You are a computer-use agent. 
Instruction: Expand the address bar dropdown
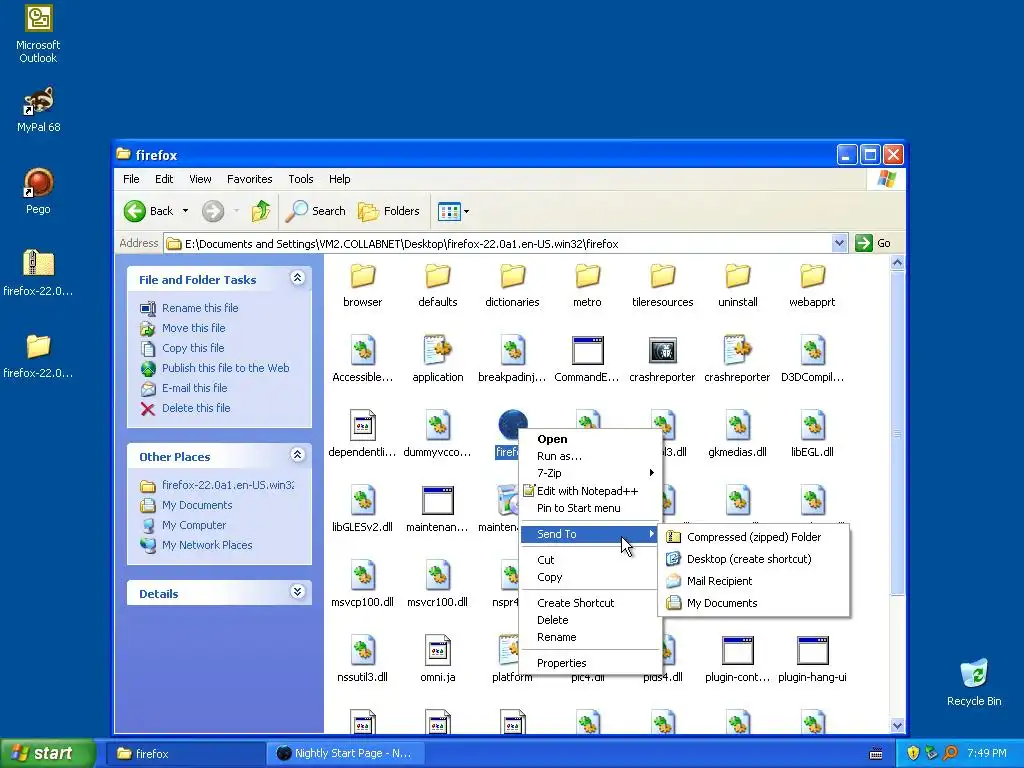tap(839, 244)
